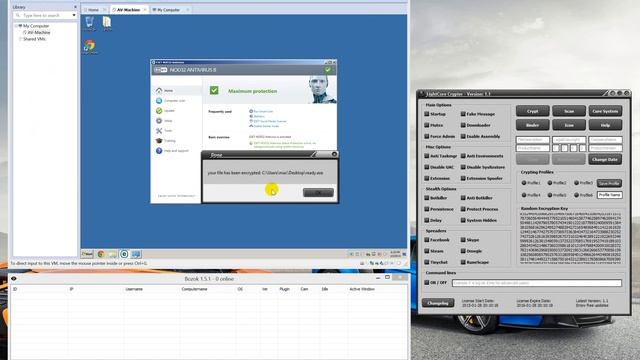Click the Save Profile button
The image size is (640, 360).
click(609, 183)
